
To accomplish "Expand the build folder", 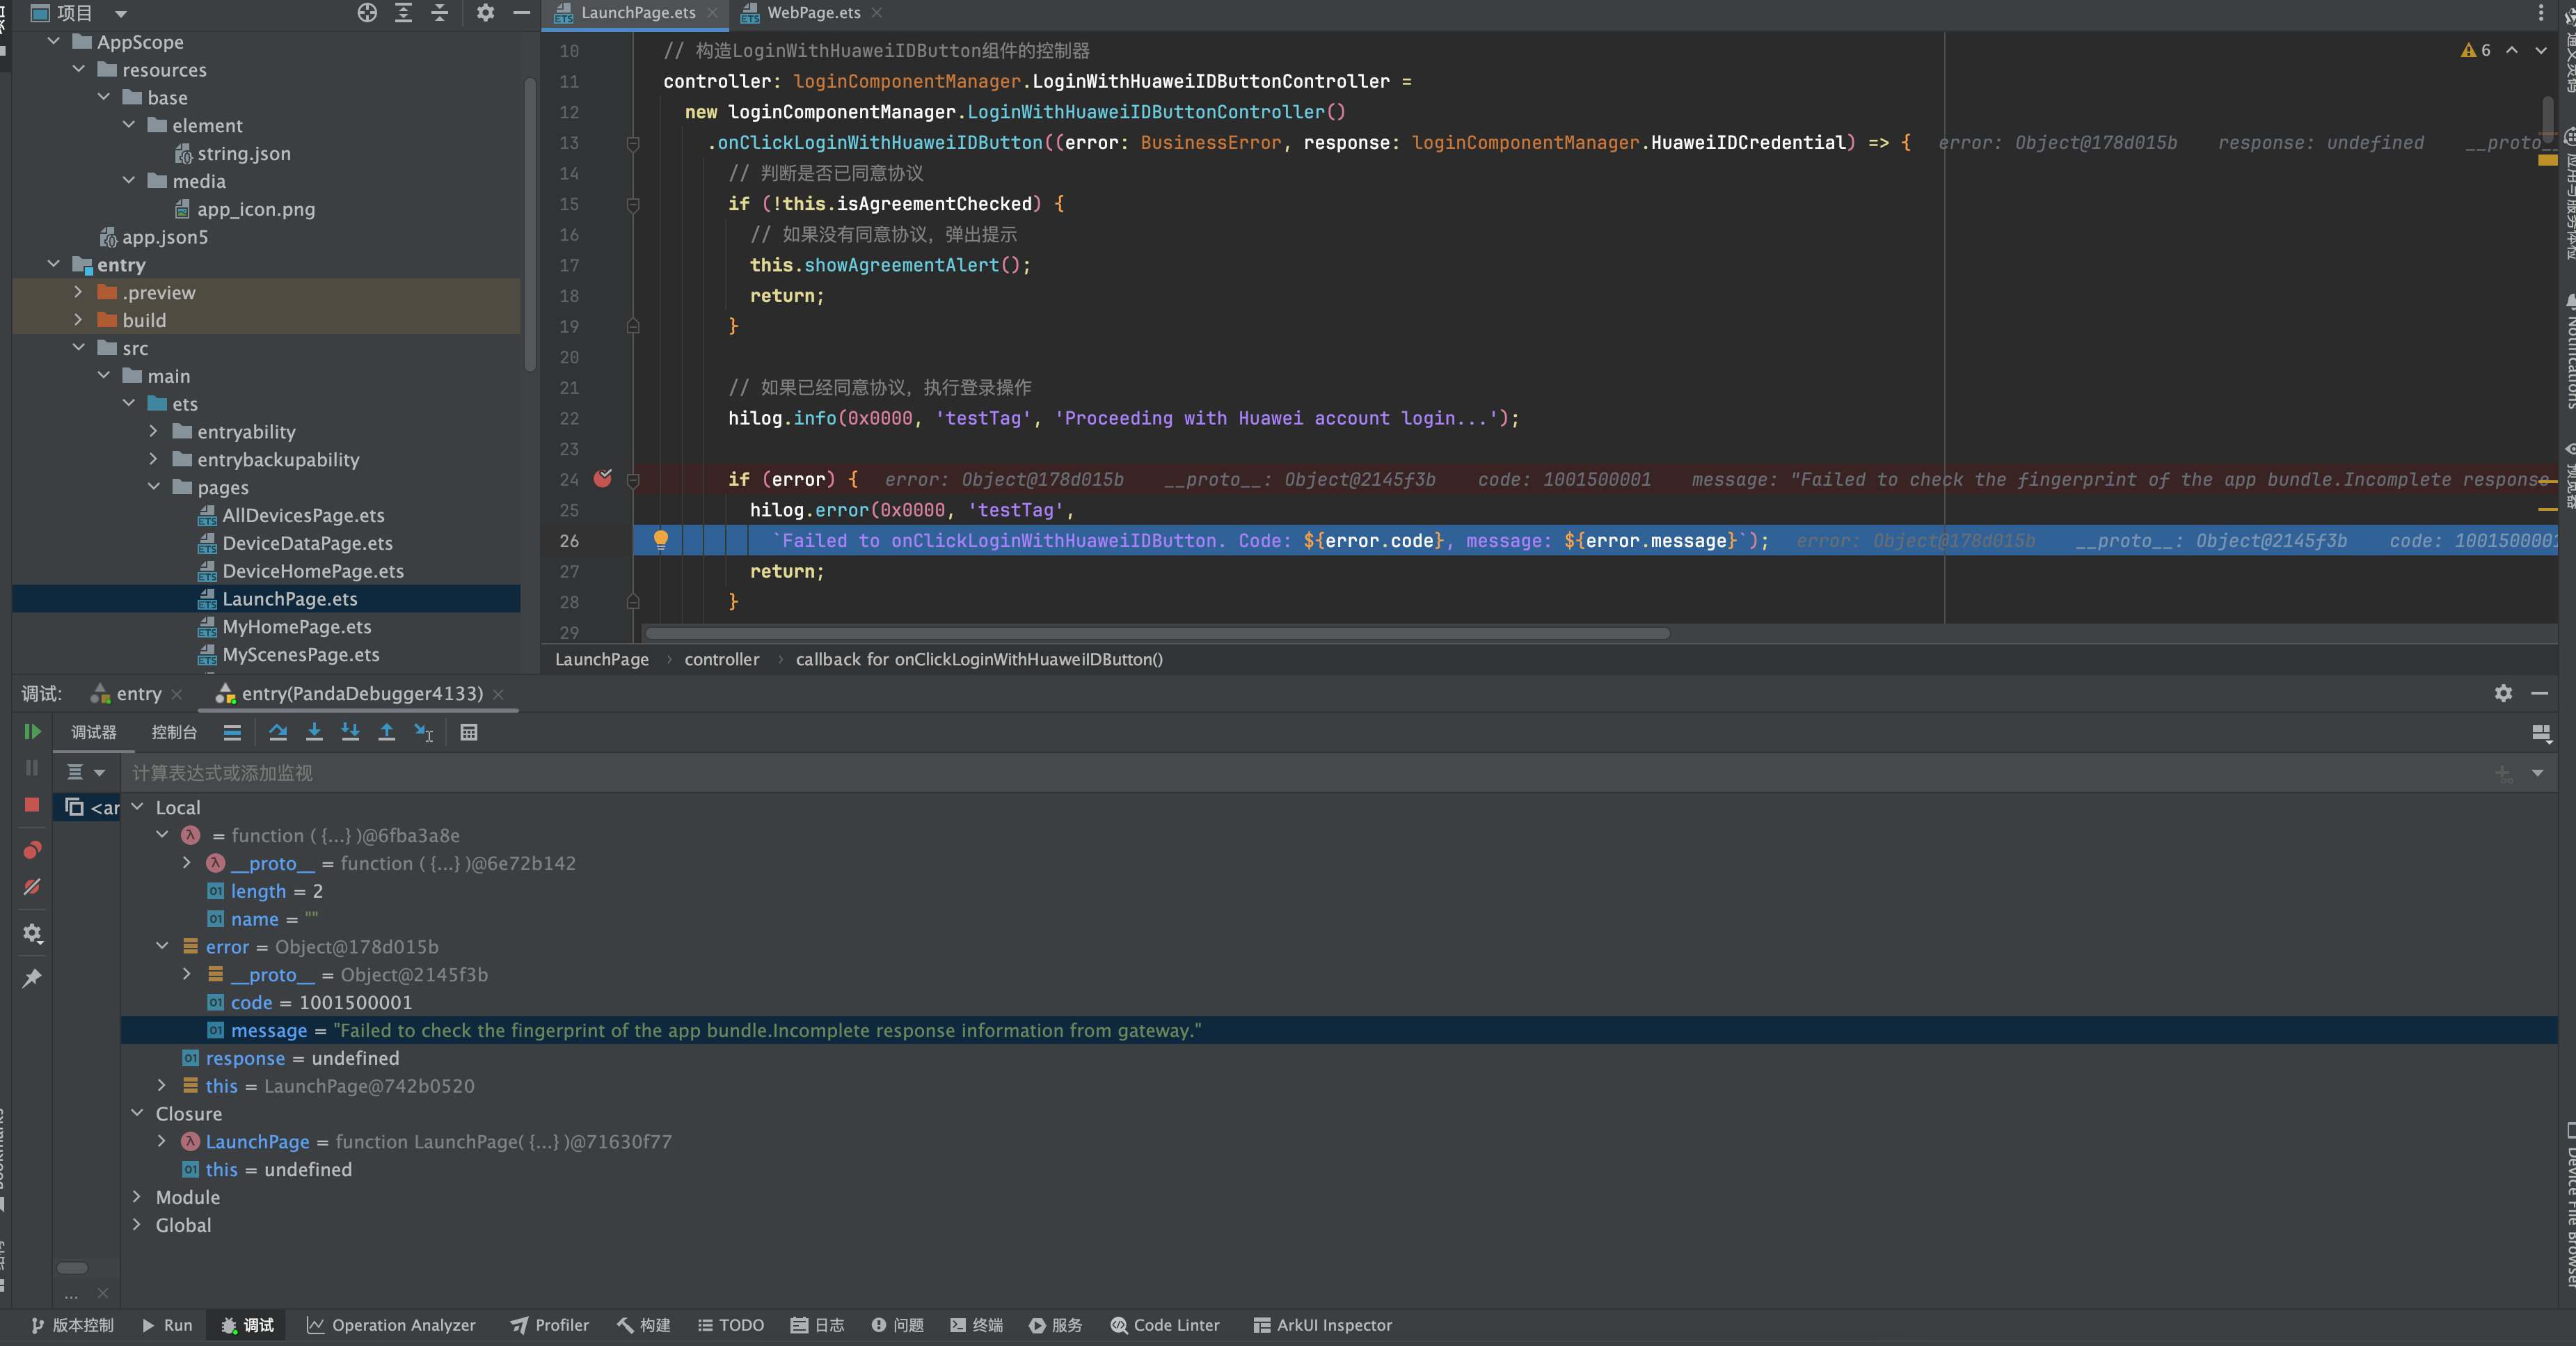I will click(x=78, y=320).
